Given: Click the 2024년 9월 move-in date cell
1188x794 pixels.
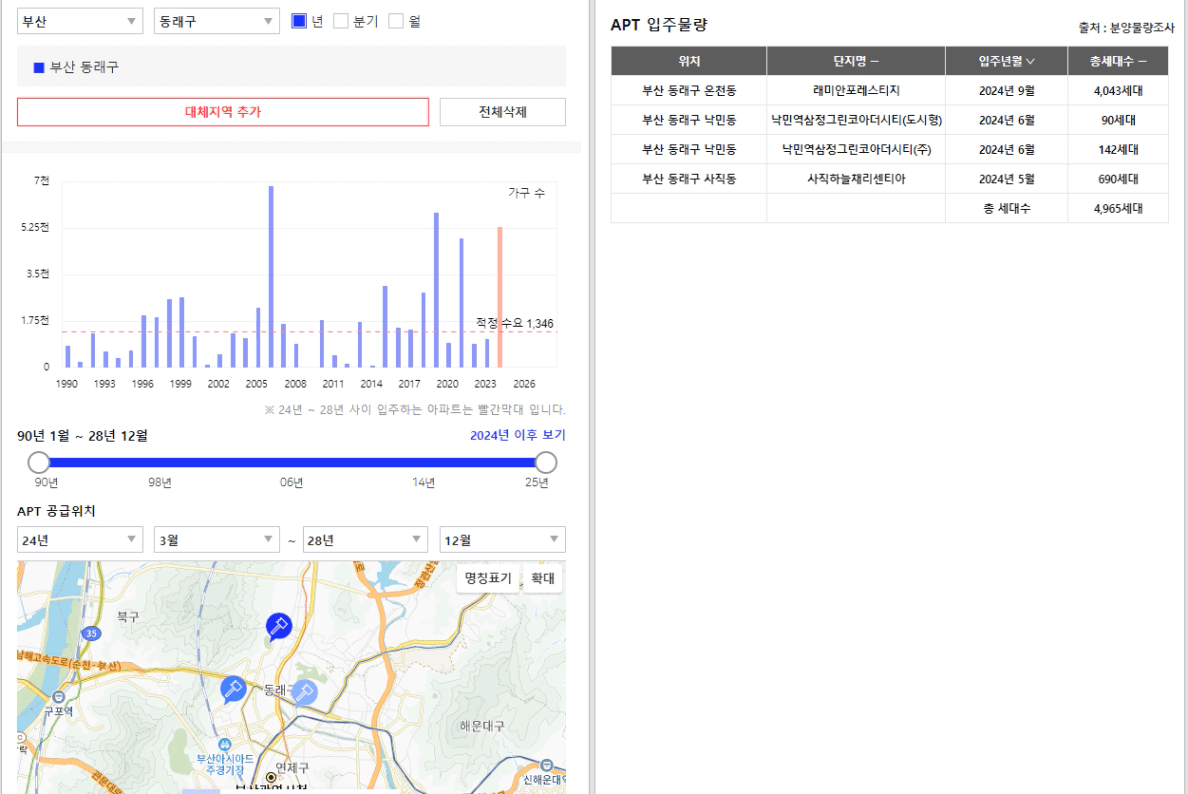Looking at the screenshot, I should (x=1006, y=91).
